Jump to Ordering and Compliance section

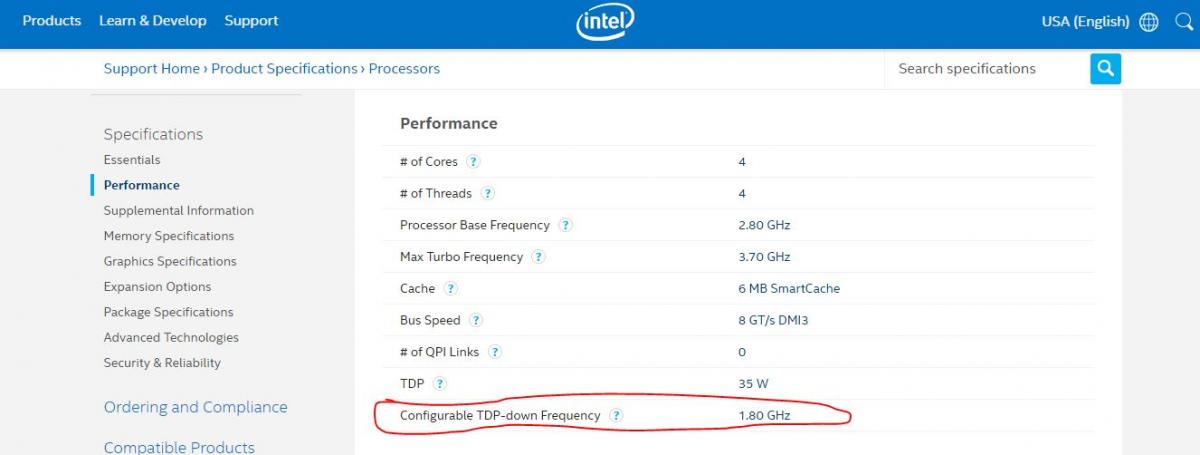tap(195, 407)
